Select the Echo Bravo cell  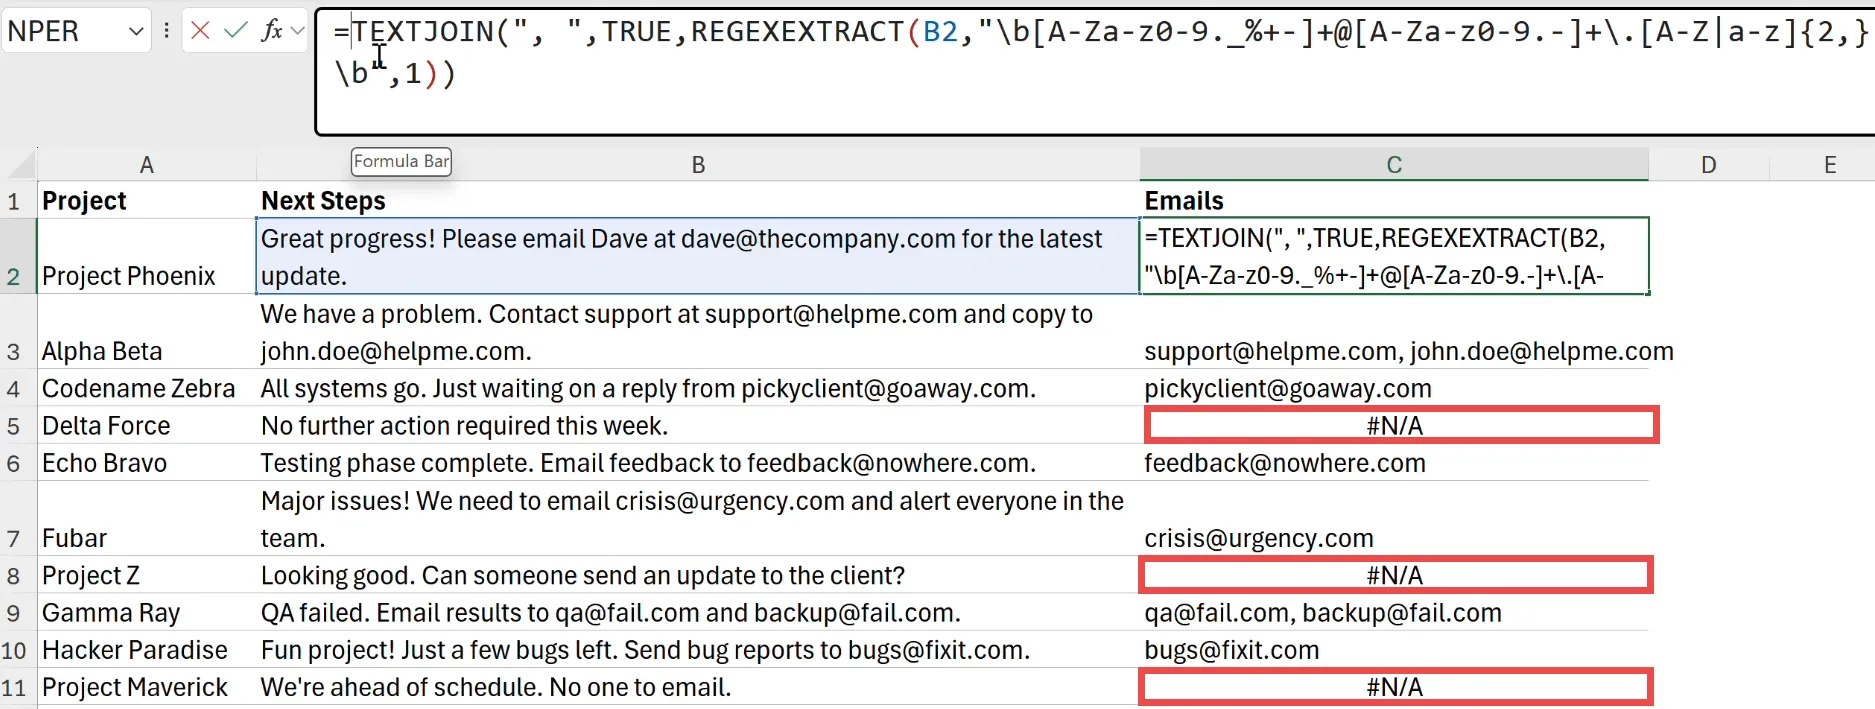pos(147,463)
